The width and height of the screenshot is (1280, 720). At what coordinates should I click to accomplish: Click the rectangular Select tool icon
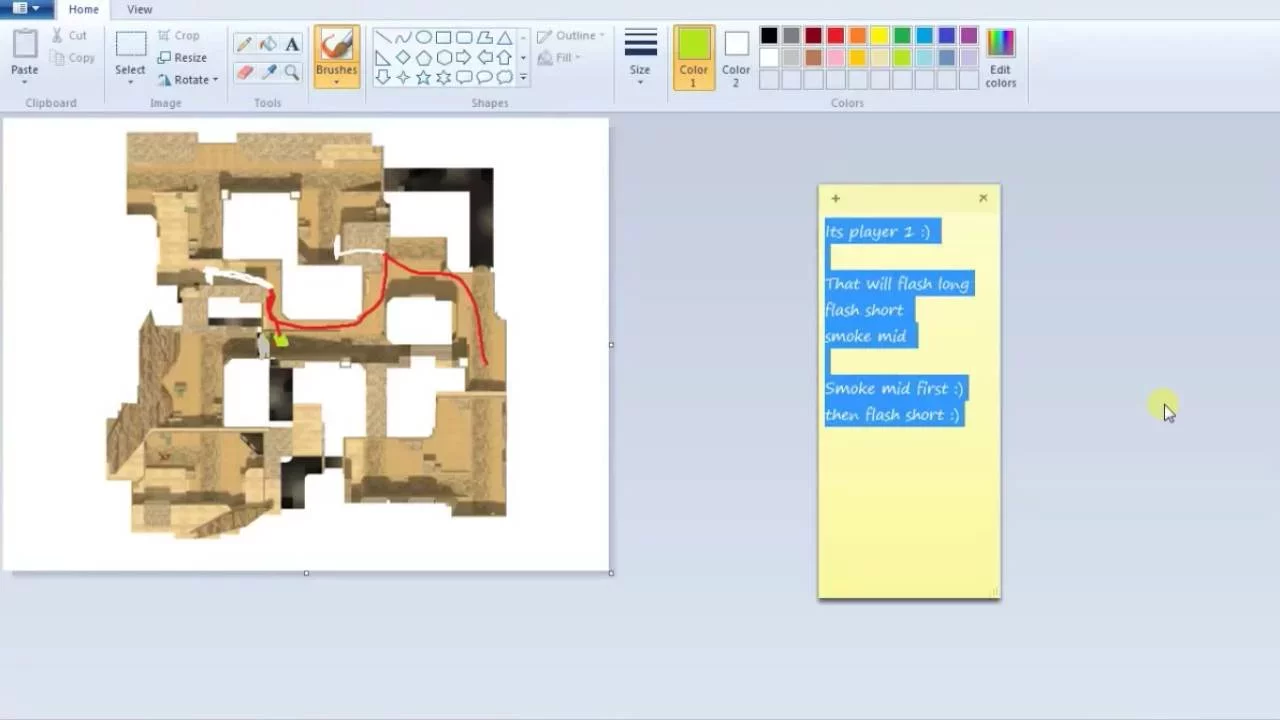130,44
